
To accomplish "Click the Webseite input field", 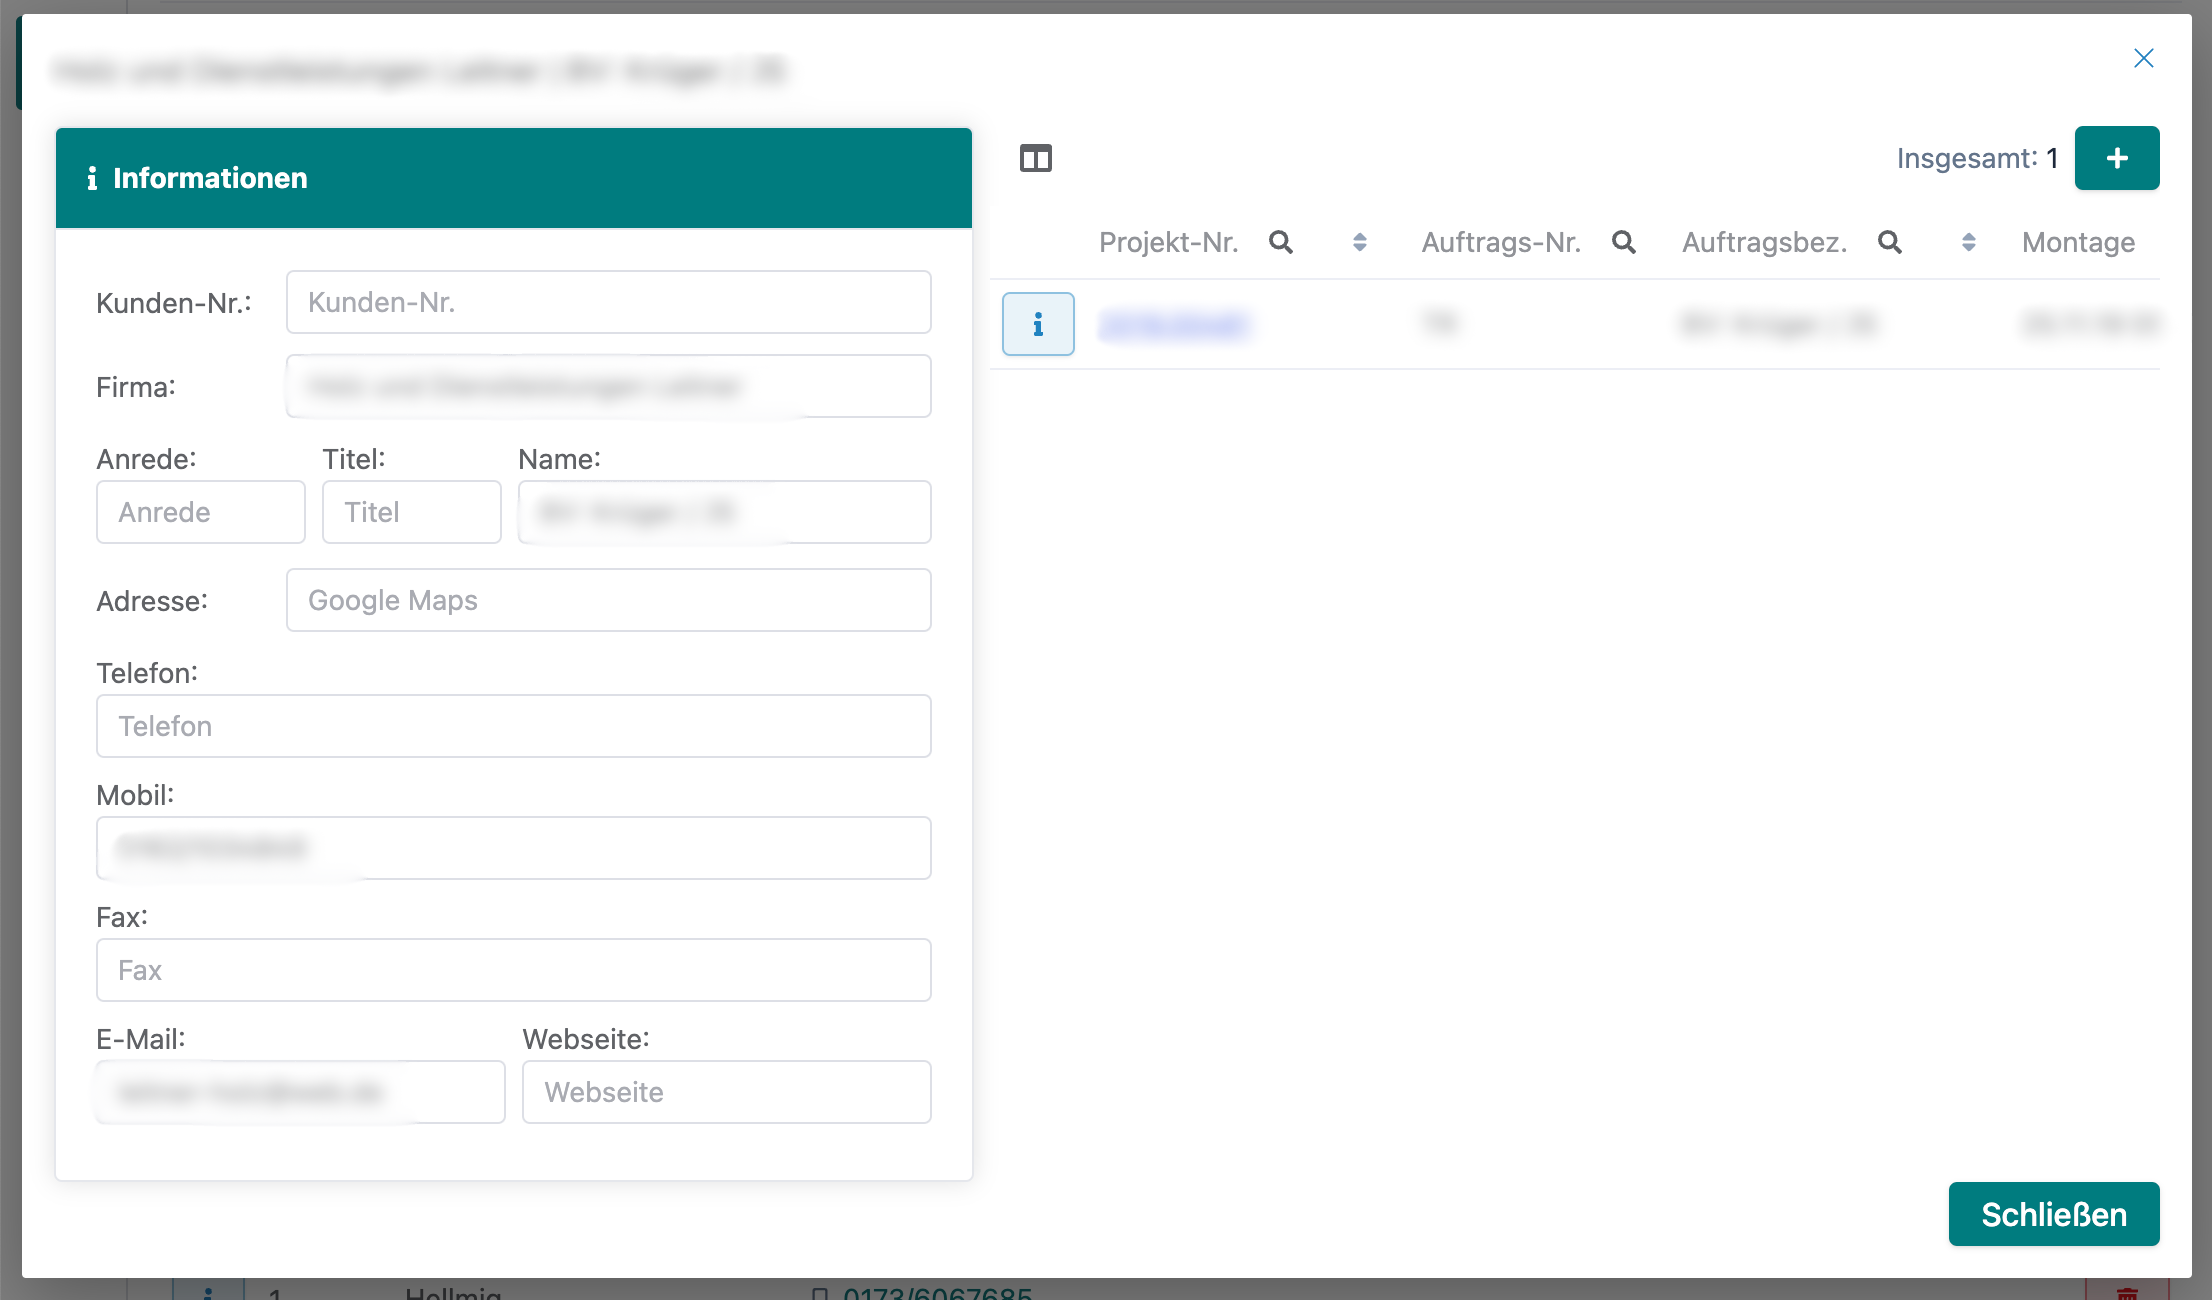I will pyautogui.click(x=726, y=1092).
